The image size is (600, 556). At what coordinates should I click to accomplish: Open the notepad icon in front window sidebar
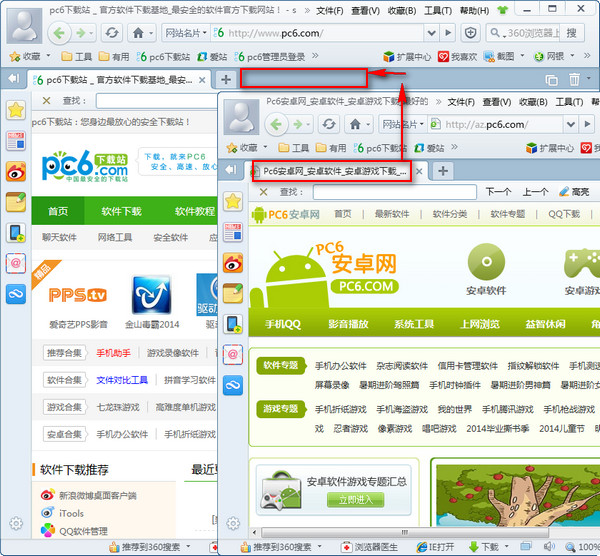233,293
